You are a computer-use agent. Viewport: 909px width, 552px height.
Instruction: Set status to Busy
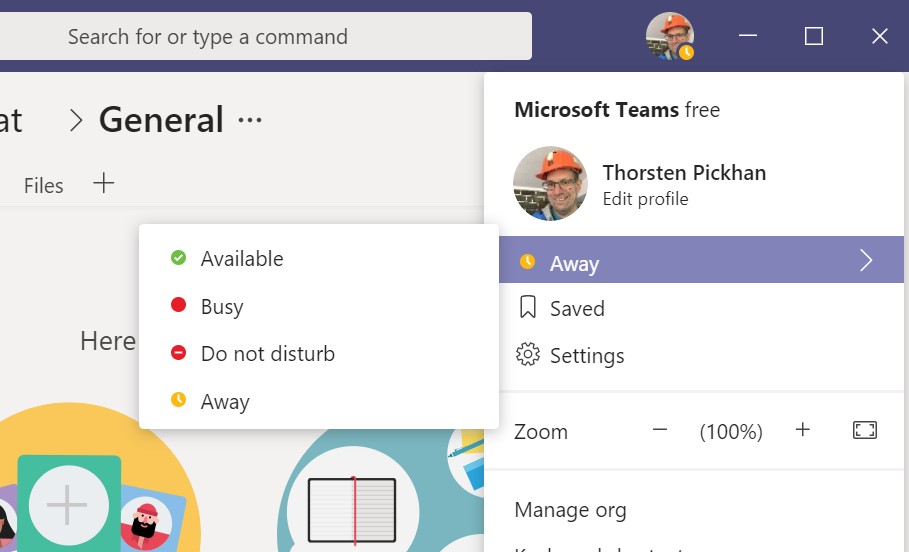pos(222,306)
